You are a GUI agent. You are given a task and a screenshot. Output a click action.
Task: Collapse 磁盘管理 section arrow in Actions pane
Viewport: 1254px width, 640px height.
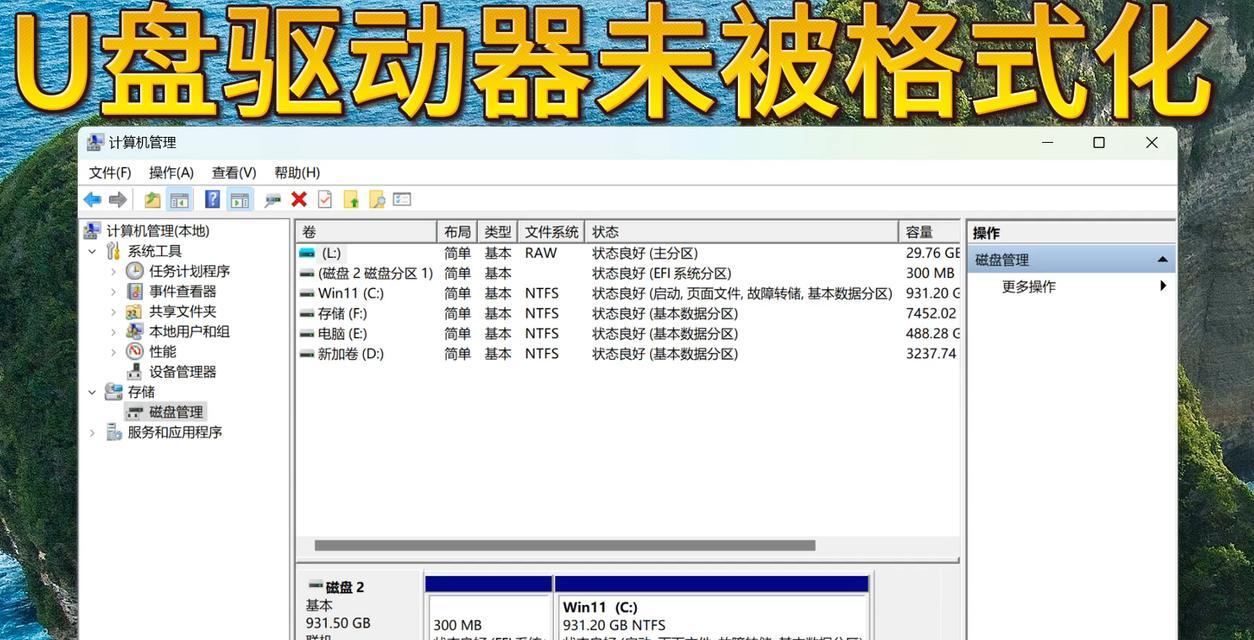click(x=1162, y=260)
